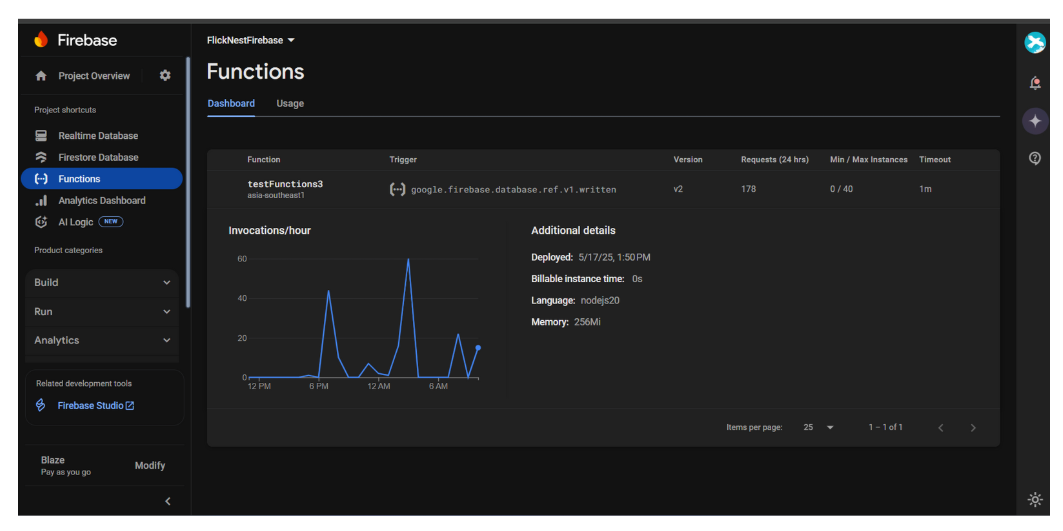Screen dimensions: 1063x531
Task: Open the Gemini sparkle assistant icon
Action: point(1035,121)
